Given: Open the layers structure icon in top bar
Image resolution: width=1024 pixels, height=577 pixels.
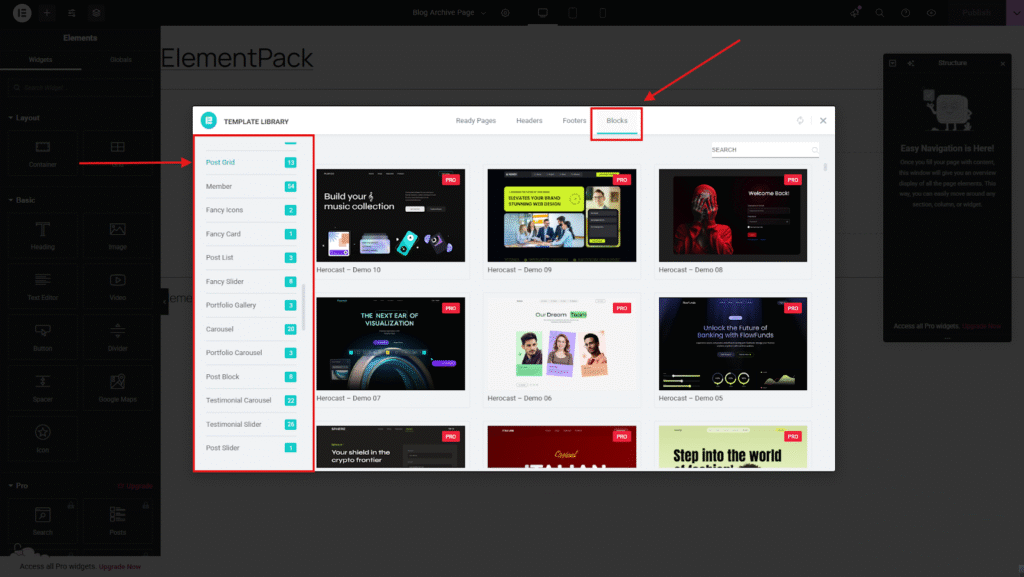Looking at the screenshot, I should (x=96, y=12).
